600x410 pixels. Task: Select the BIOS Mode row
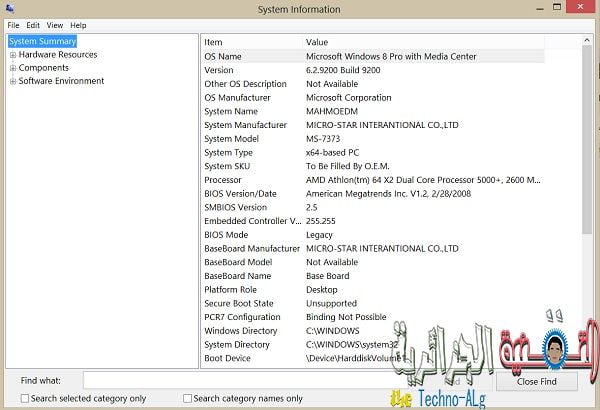pos(373,235)
